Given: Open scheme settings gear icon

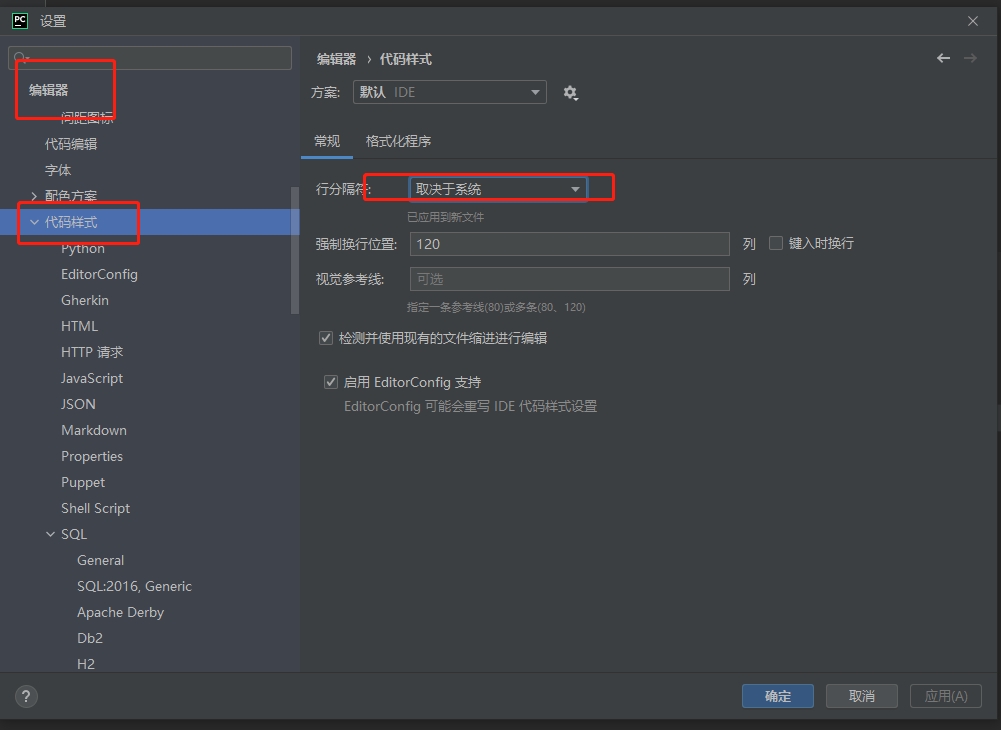Looking at the screenshot, I should [x=570, y=93].
